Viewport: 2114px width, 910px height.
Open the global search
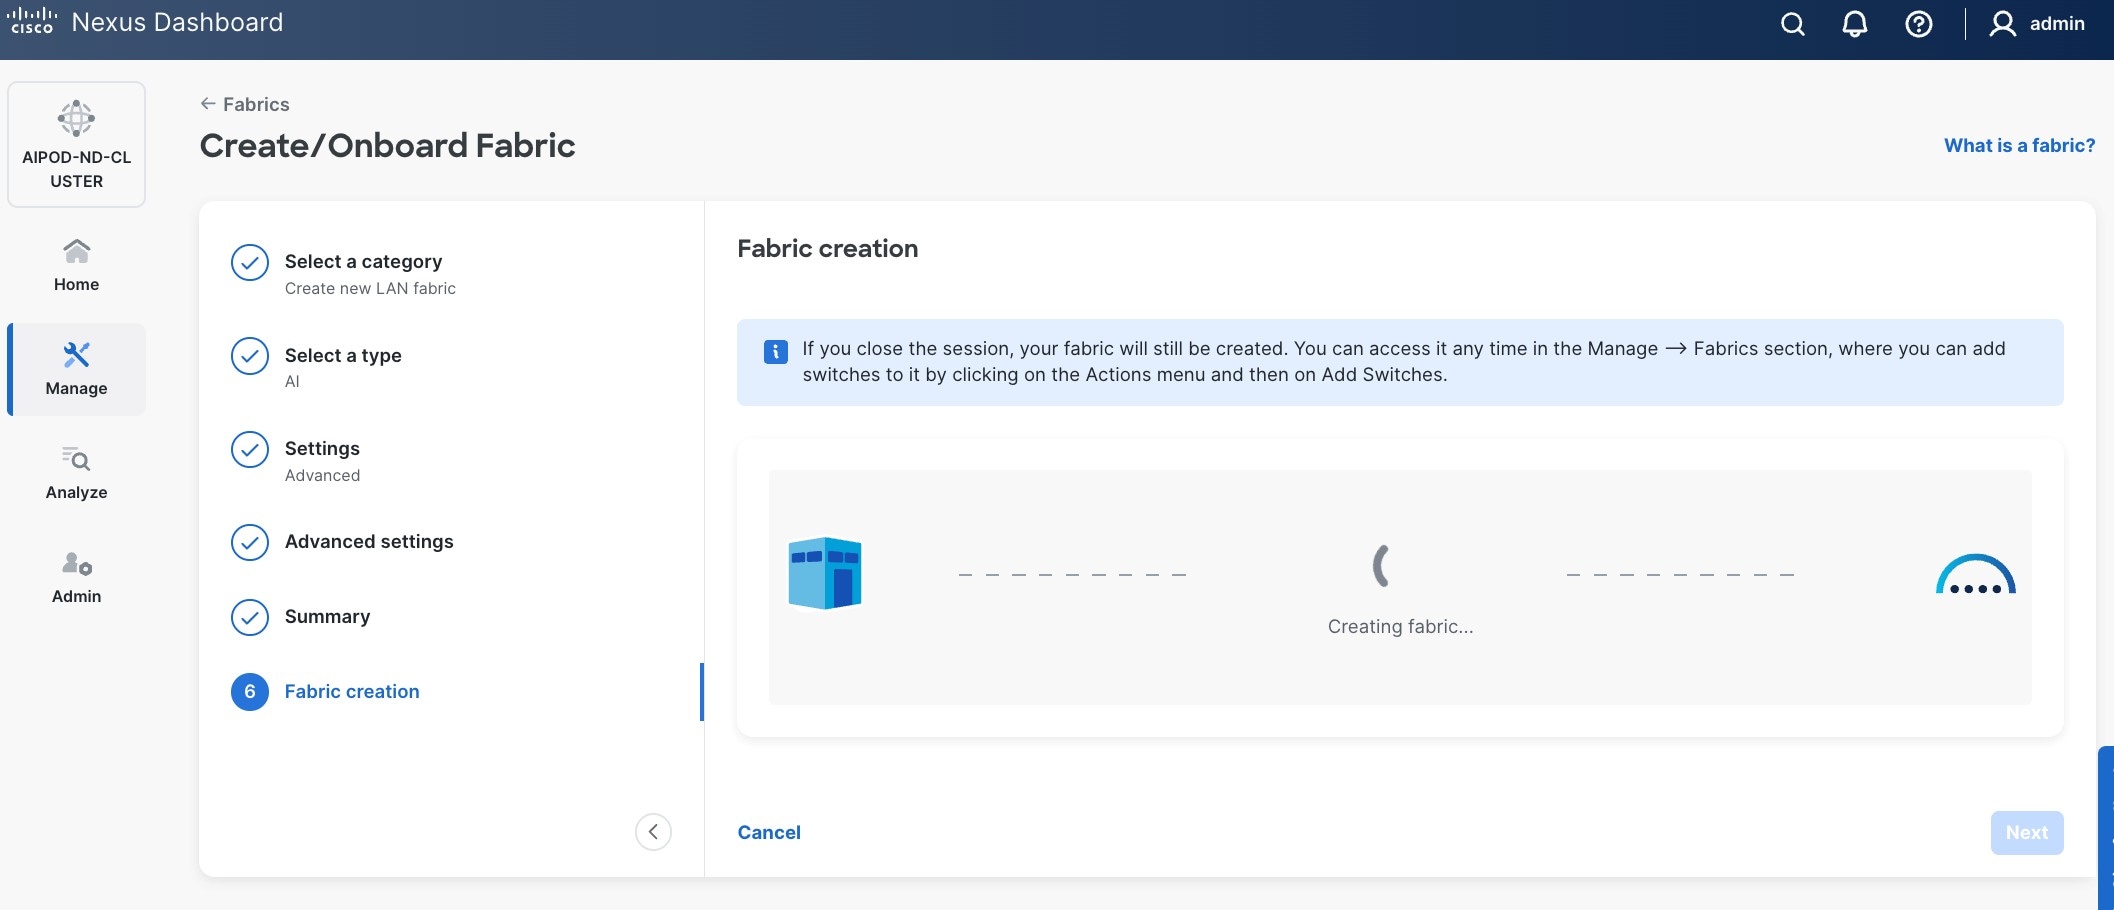[1791, 23]
